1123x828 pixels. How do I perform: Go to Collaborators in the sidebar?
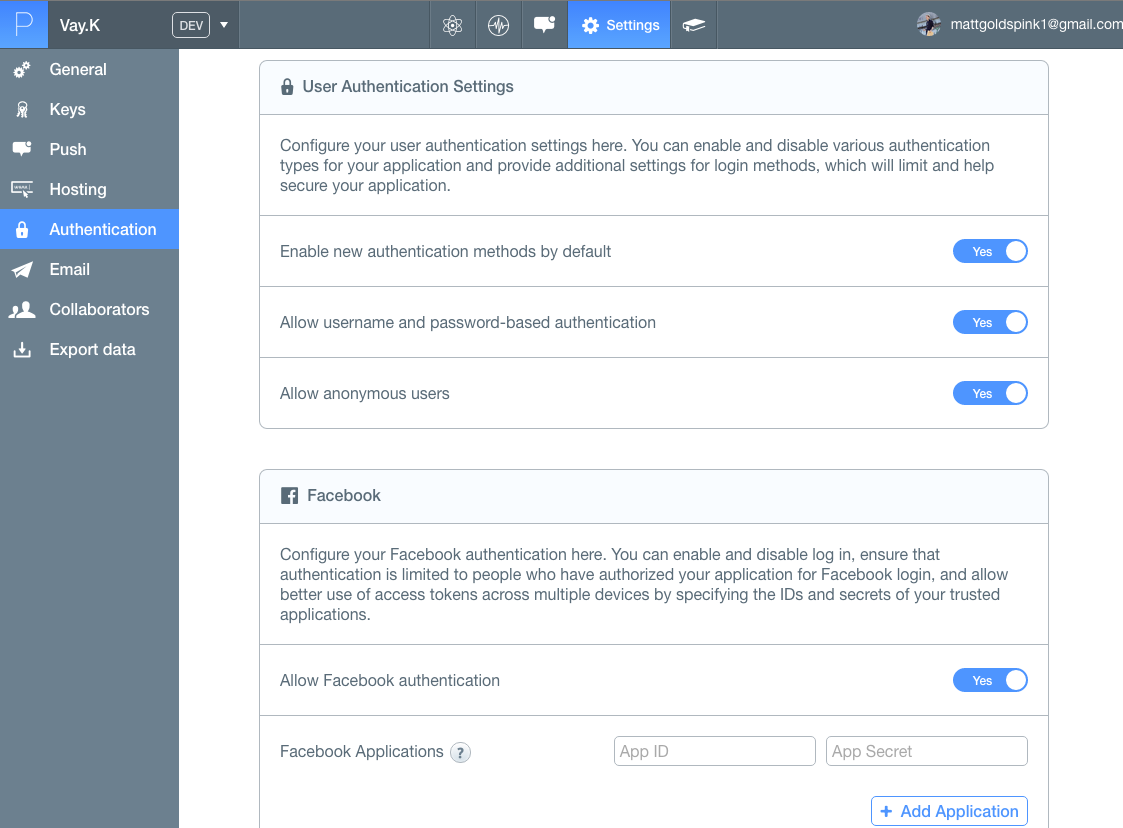99,310
